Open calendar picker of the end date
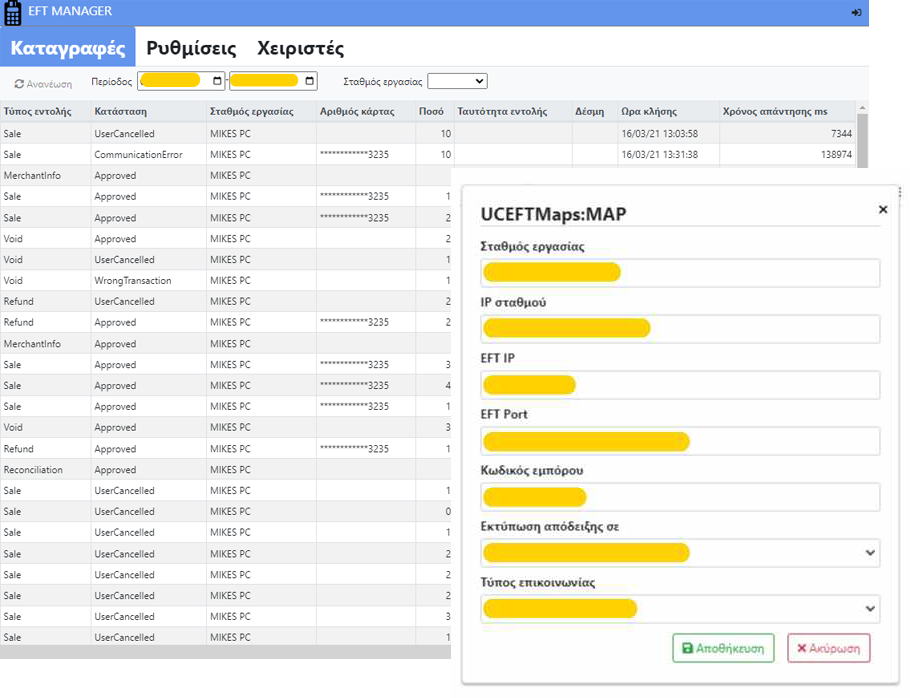 pyautogui.click(x=310, y=81)
